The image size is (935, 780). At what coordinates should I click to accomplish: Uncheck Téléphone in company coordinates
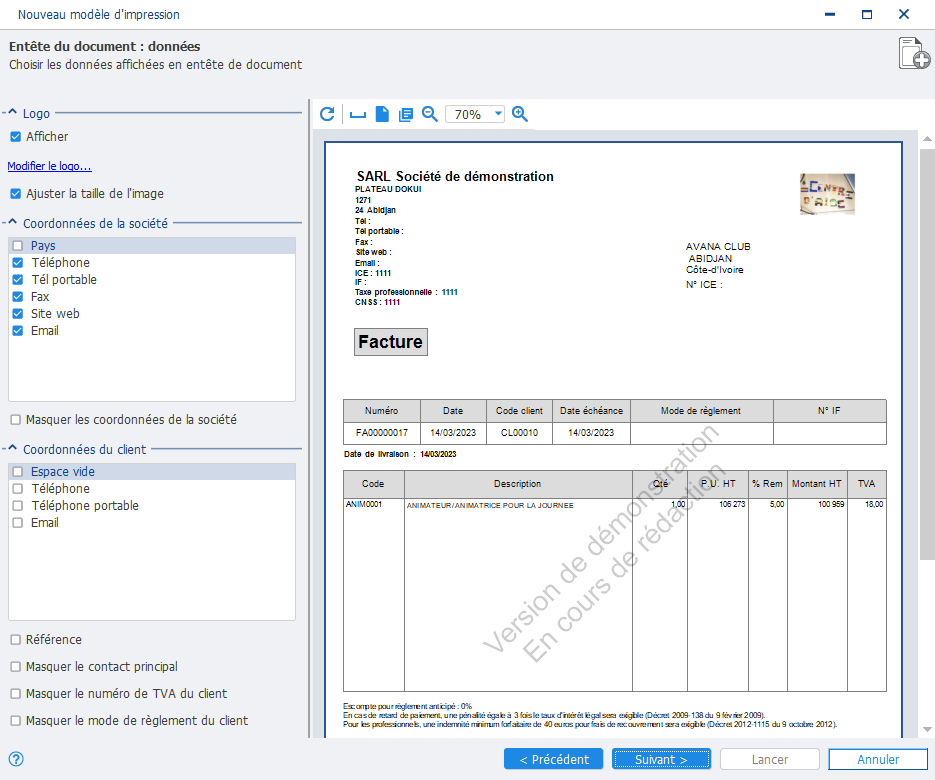(x=18, y=262)
